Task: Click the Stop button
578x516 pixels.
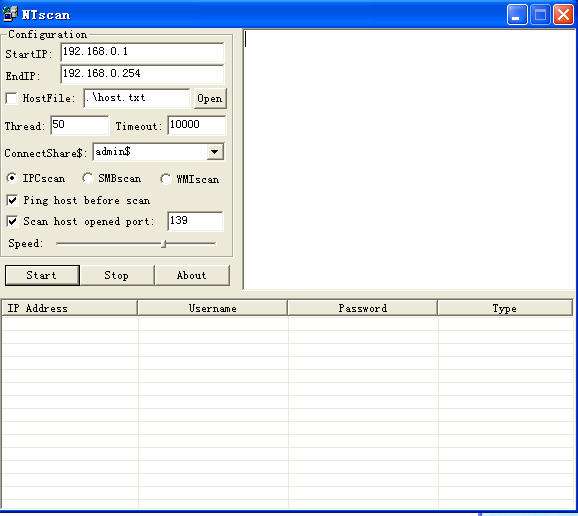Action: click(116, 275)
